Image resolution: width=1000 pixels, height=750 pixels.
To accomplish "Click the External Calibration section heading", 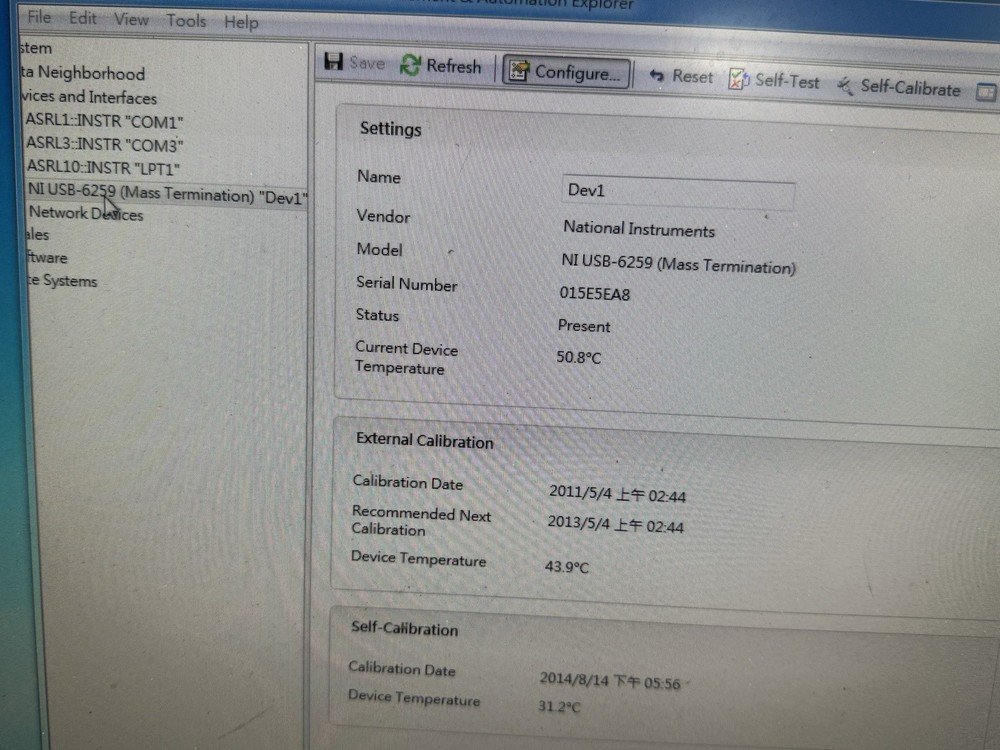I will (424, 440).
